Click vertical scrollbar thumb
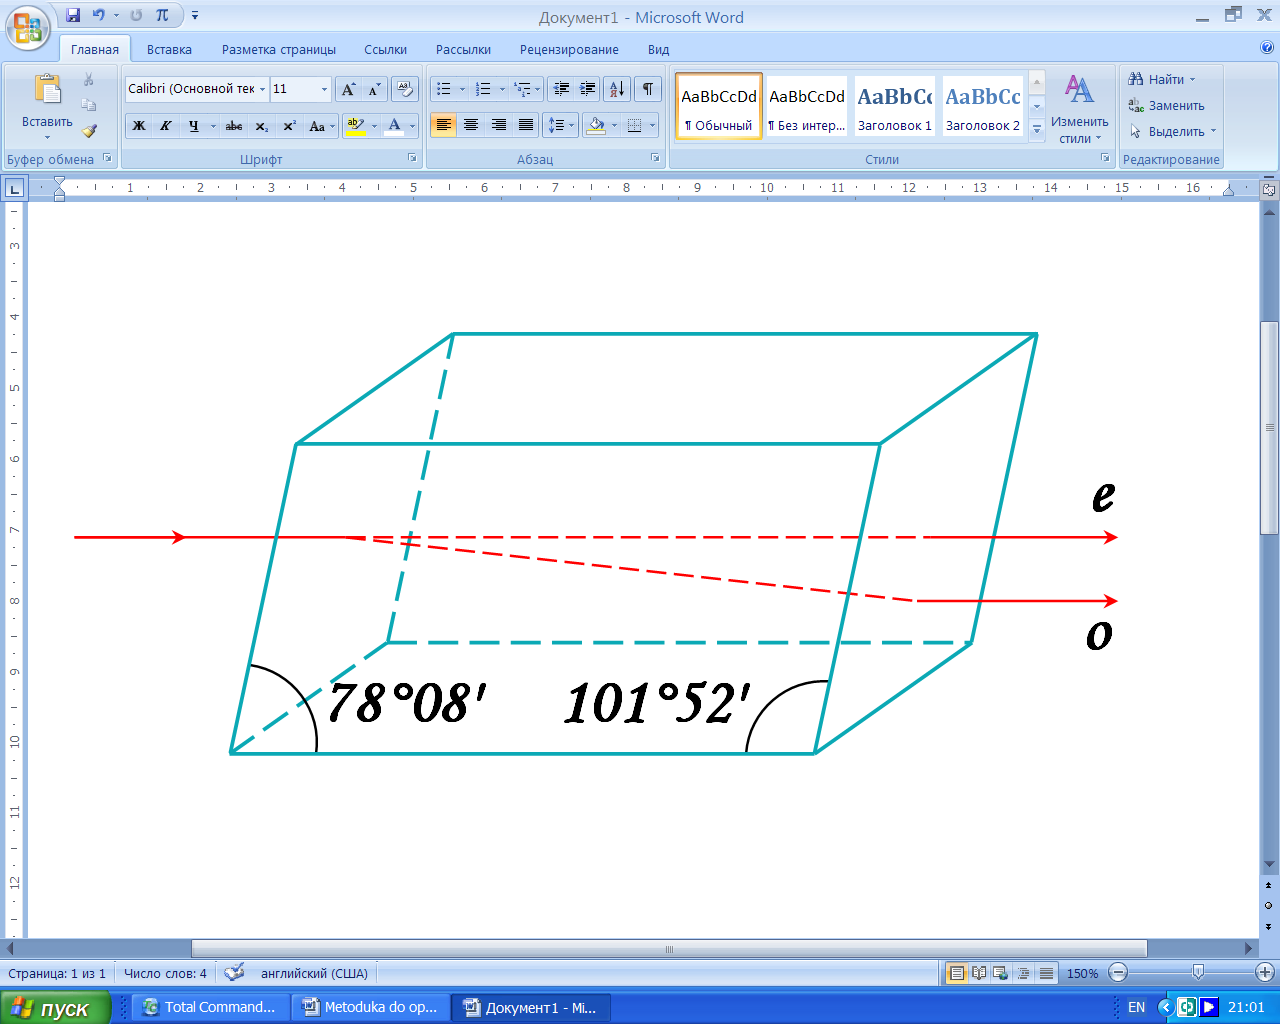1280x1024 pixels. [1269, 429]
